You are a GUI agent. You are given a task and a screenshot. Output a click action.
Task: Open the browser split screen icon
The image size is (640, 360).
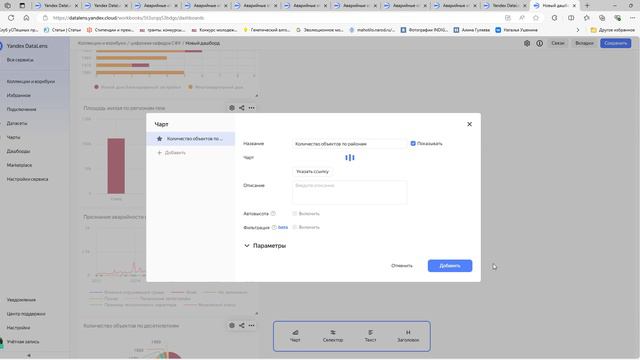[x=571, y=18]
